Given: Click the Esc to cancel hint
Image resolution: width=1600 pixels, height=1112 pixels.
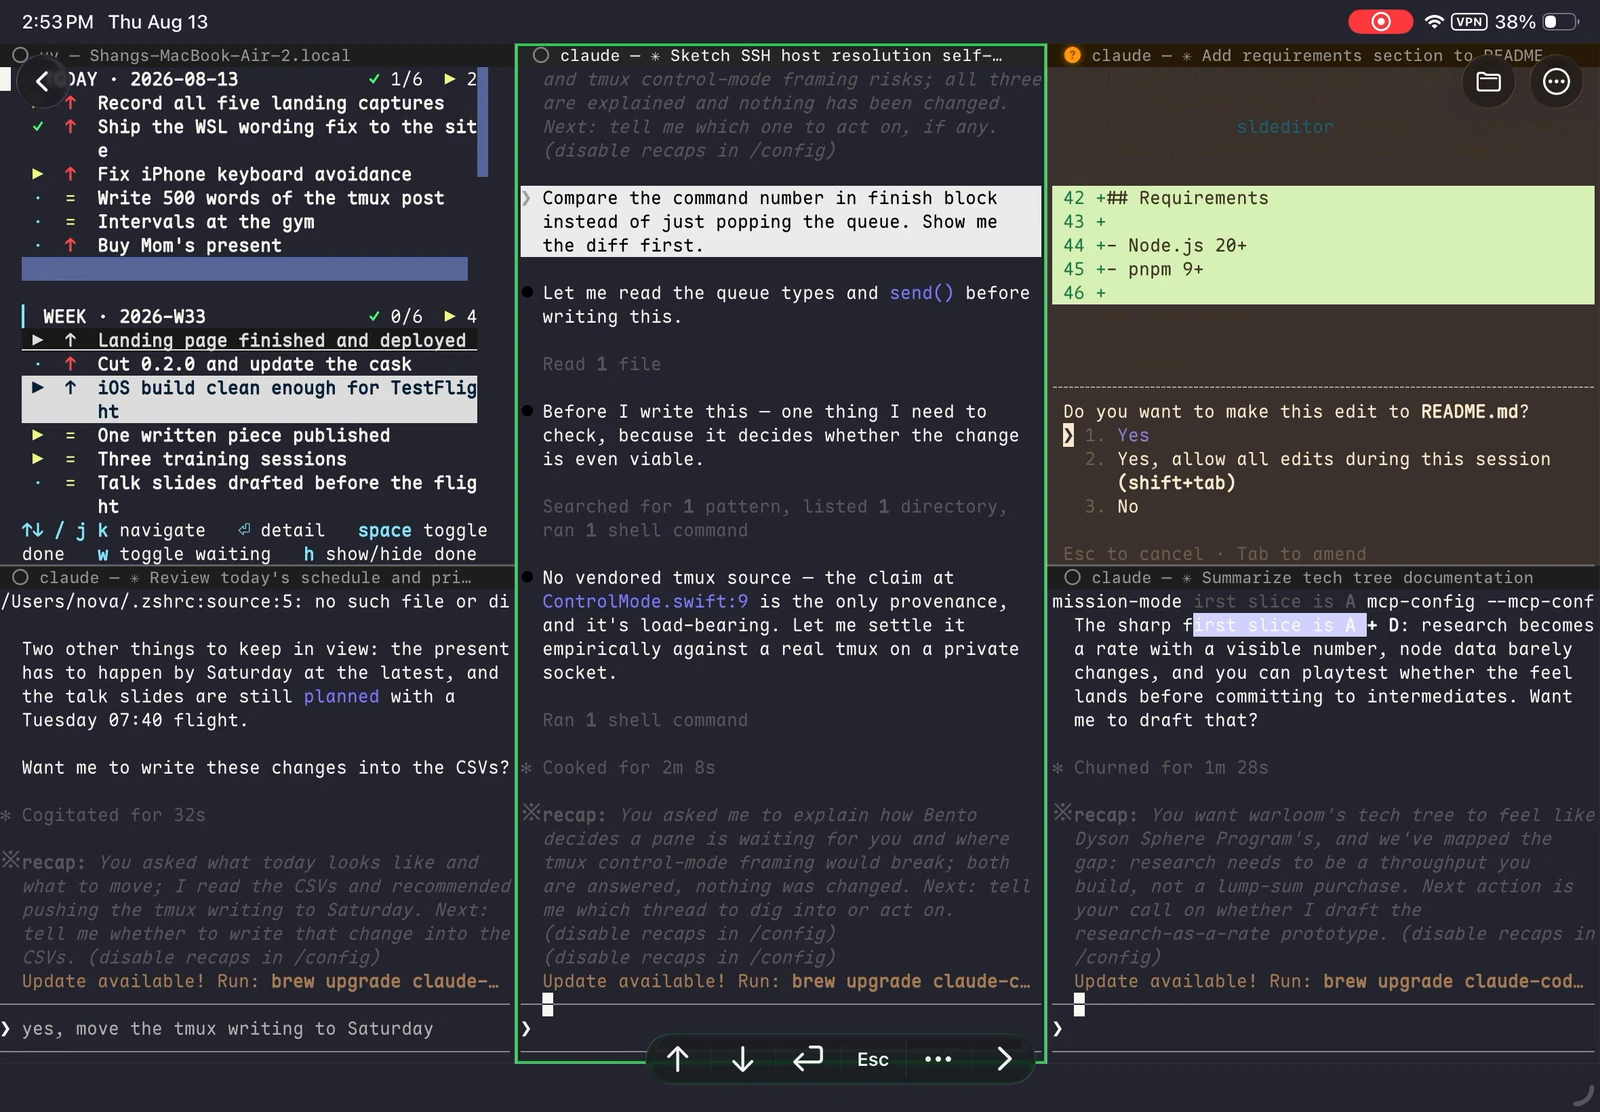Looking at the screenshot, I should [x=1133, y=553].
